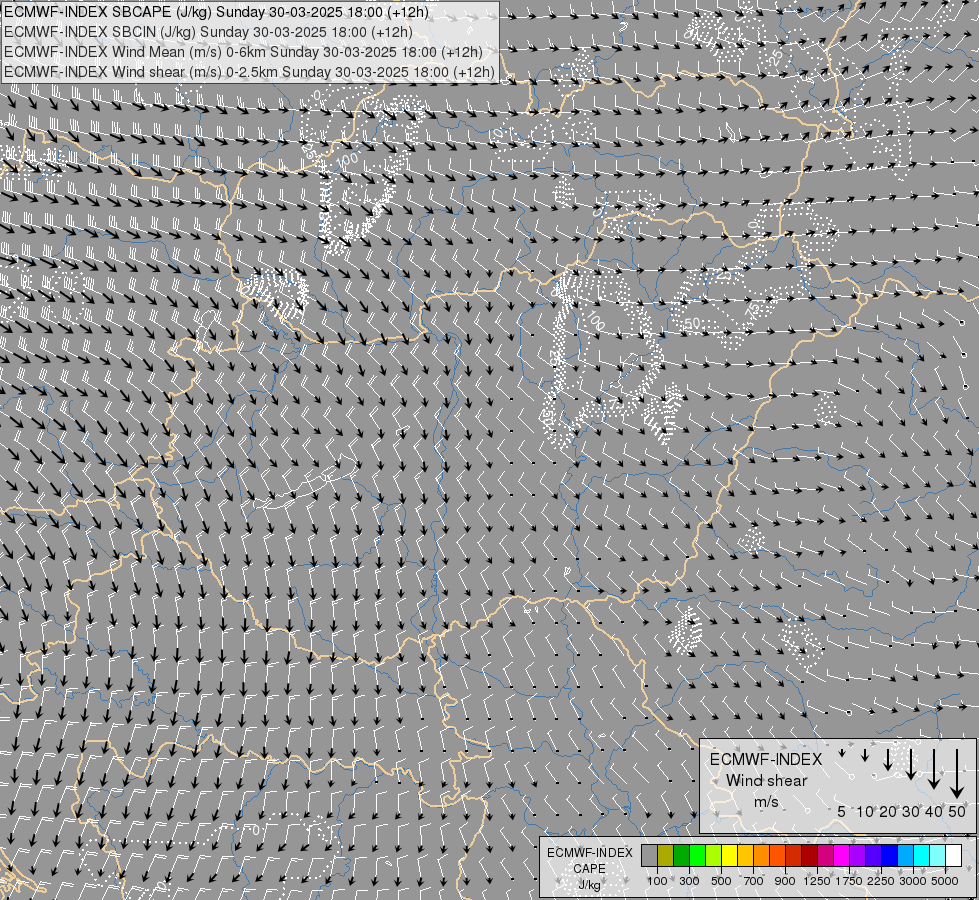The height and width of the screenshot is (900, 979).
Task: Pick the sky blue swatch right of 3000 tick
Action: click(x=906, y=855)
